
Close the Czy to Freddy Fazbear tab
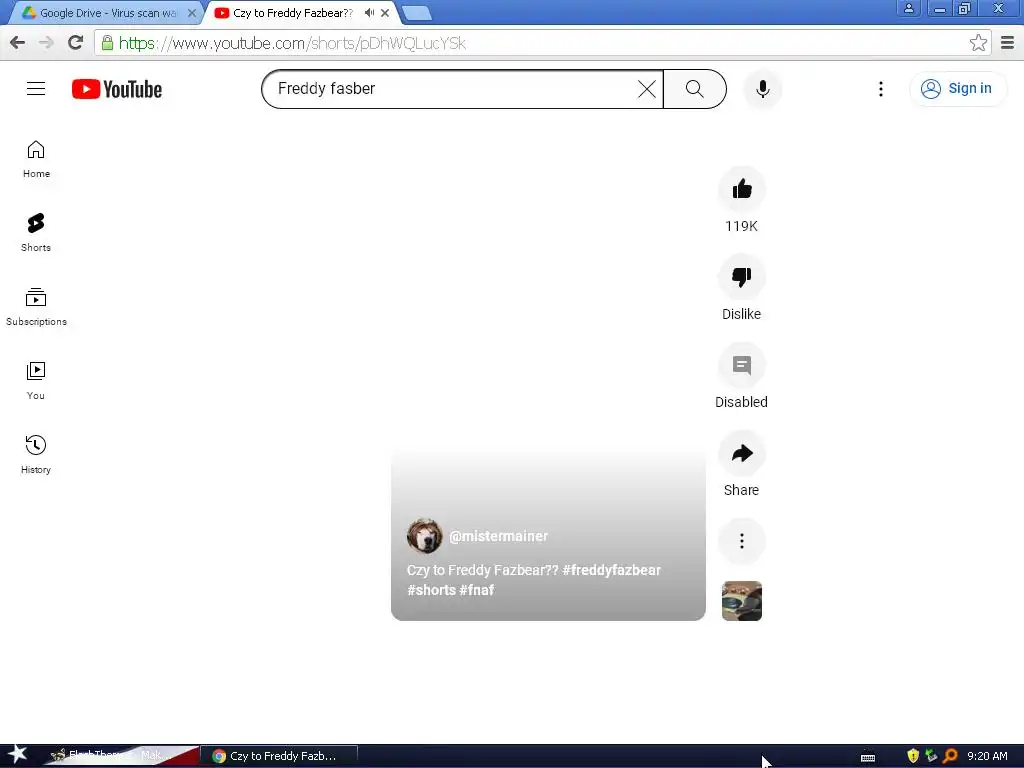click(385, 13)
